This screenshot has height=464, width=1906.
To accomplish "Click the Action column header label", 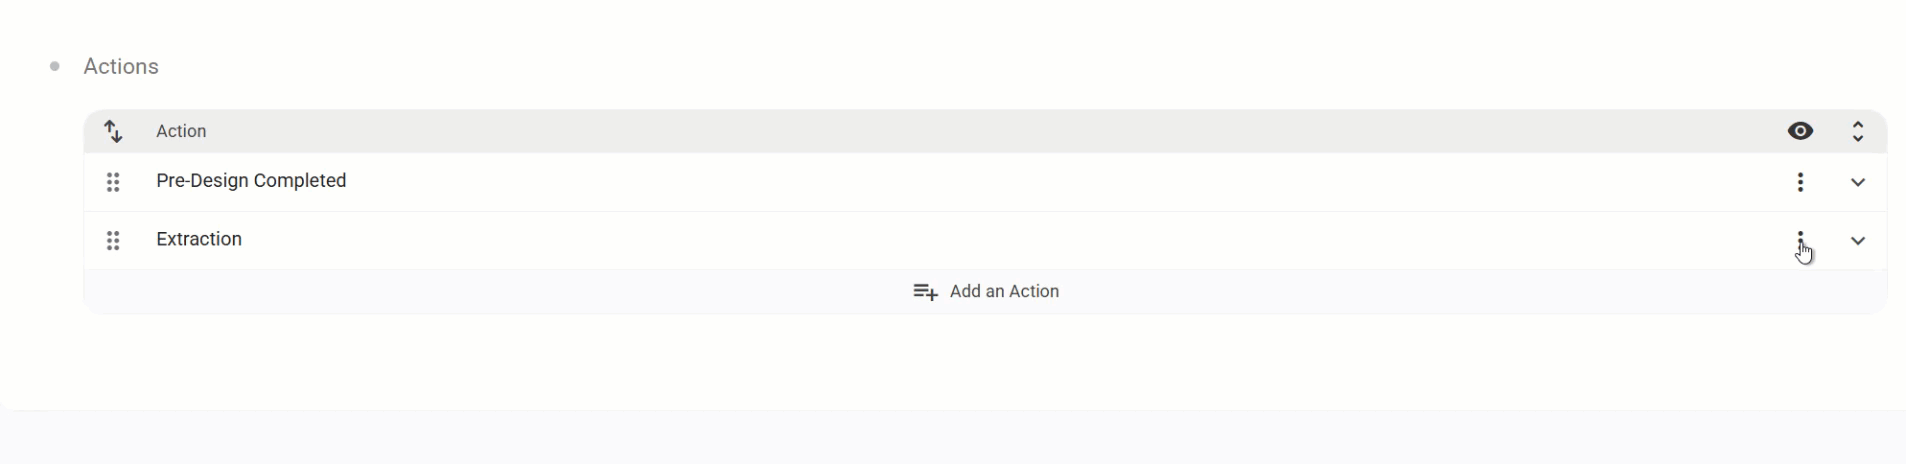I will 181,131.
